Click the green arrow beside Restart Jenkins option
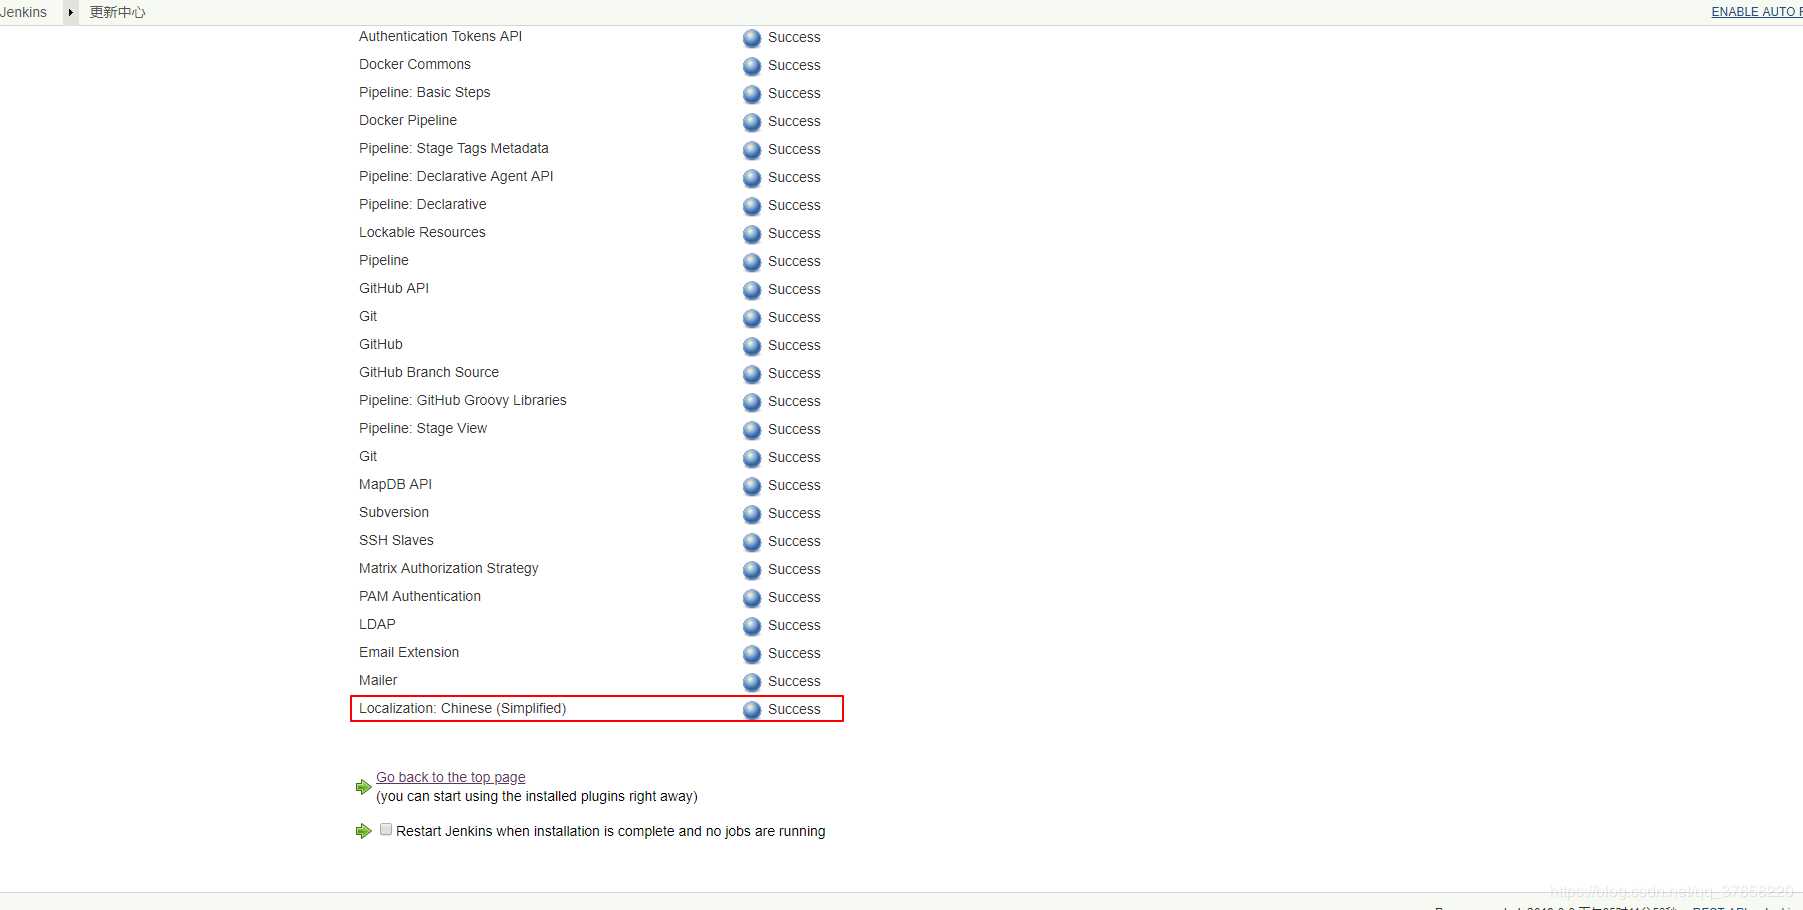 (x=363, y=831)
